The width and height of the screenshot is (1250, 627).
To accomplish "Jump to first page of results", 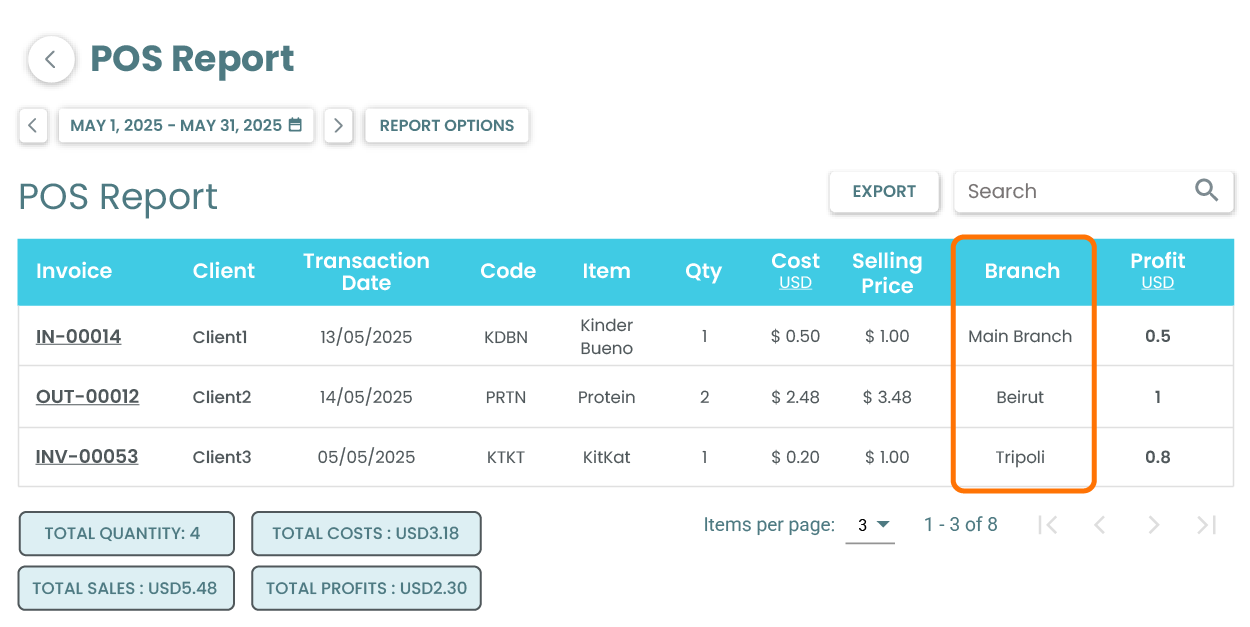I will (x=1047, y=525).
